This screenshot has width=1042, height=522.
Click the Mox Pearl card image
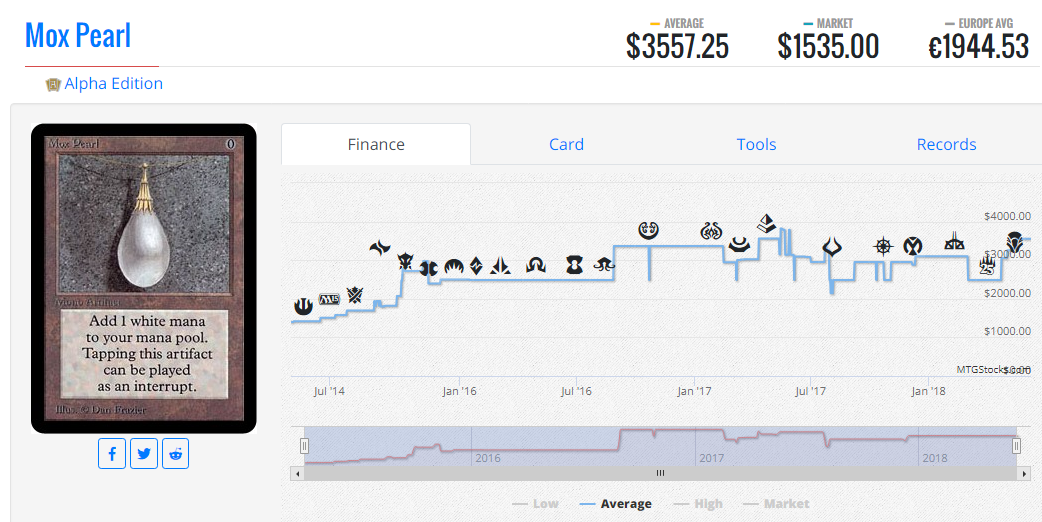(x=144, y=279)
